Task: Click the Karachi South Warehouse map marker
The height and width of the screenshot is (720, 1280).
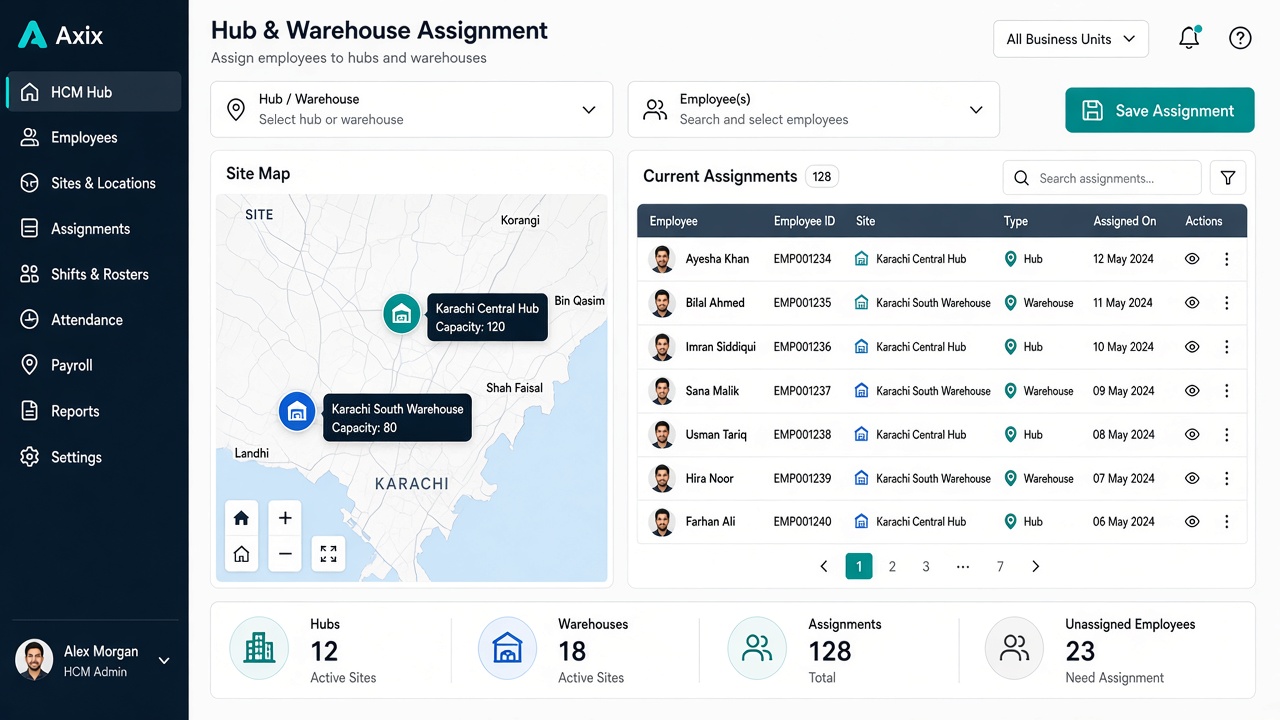Action: point(297,411)
